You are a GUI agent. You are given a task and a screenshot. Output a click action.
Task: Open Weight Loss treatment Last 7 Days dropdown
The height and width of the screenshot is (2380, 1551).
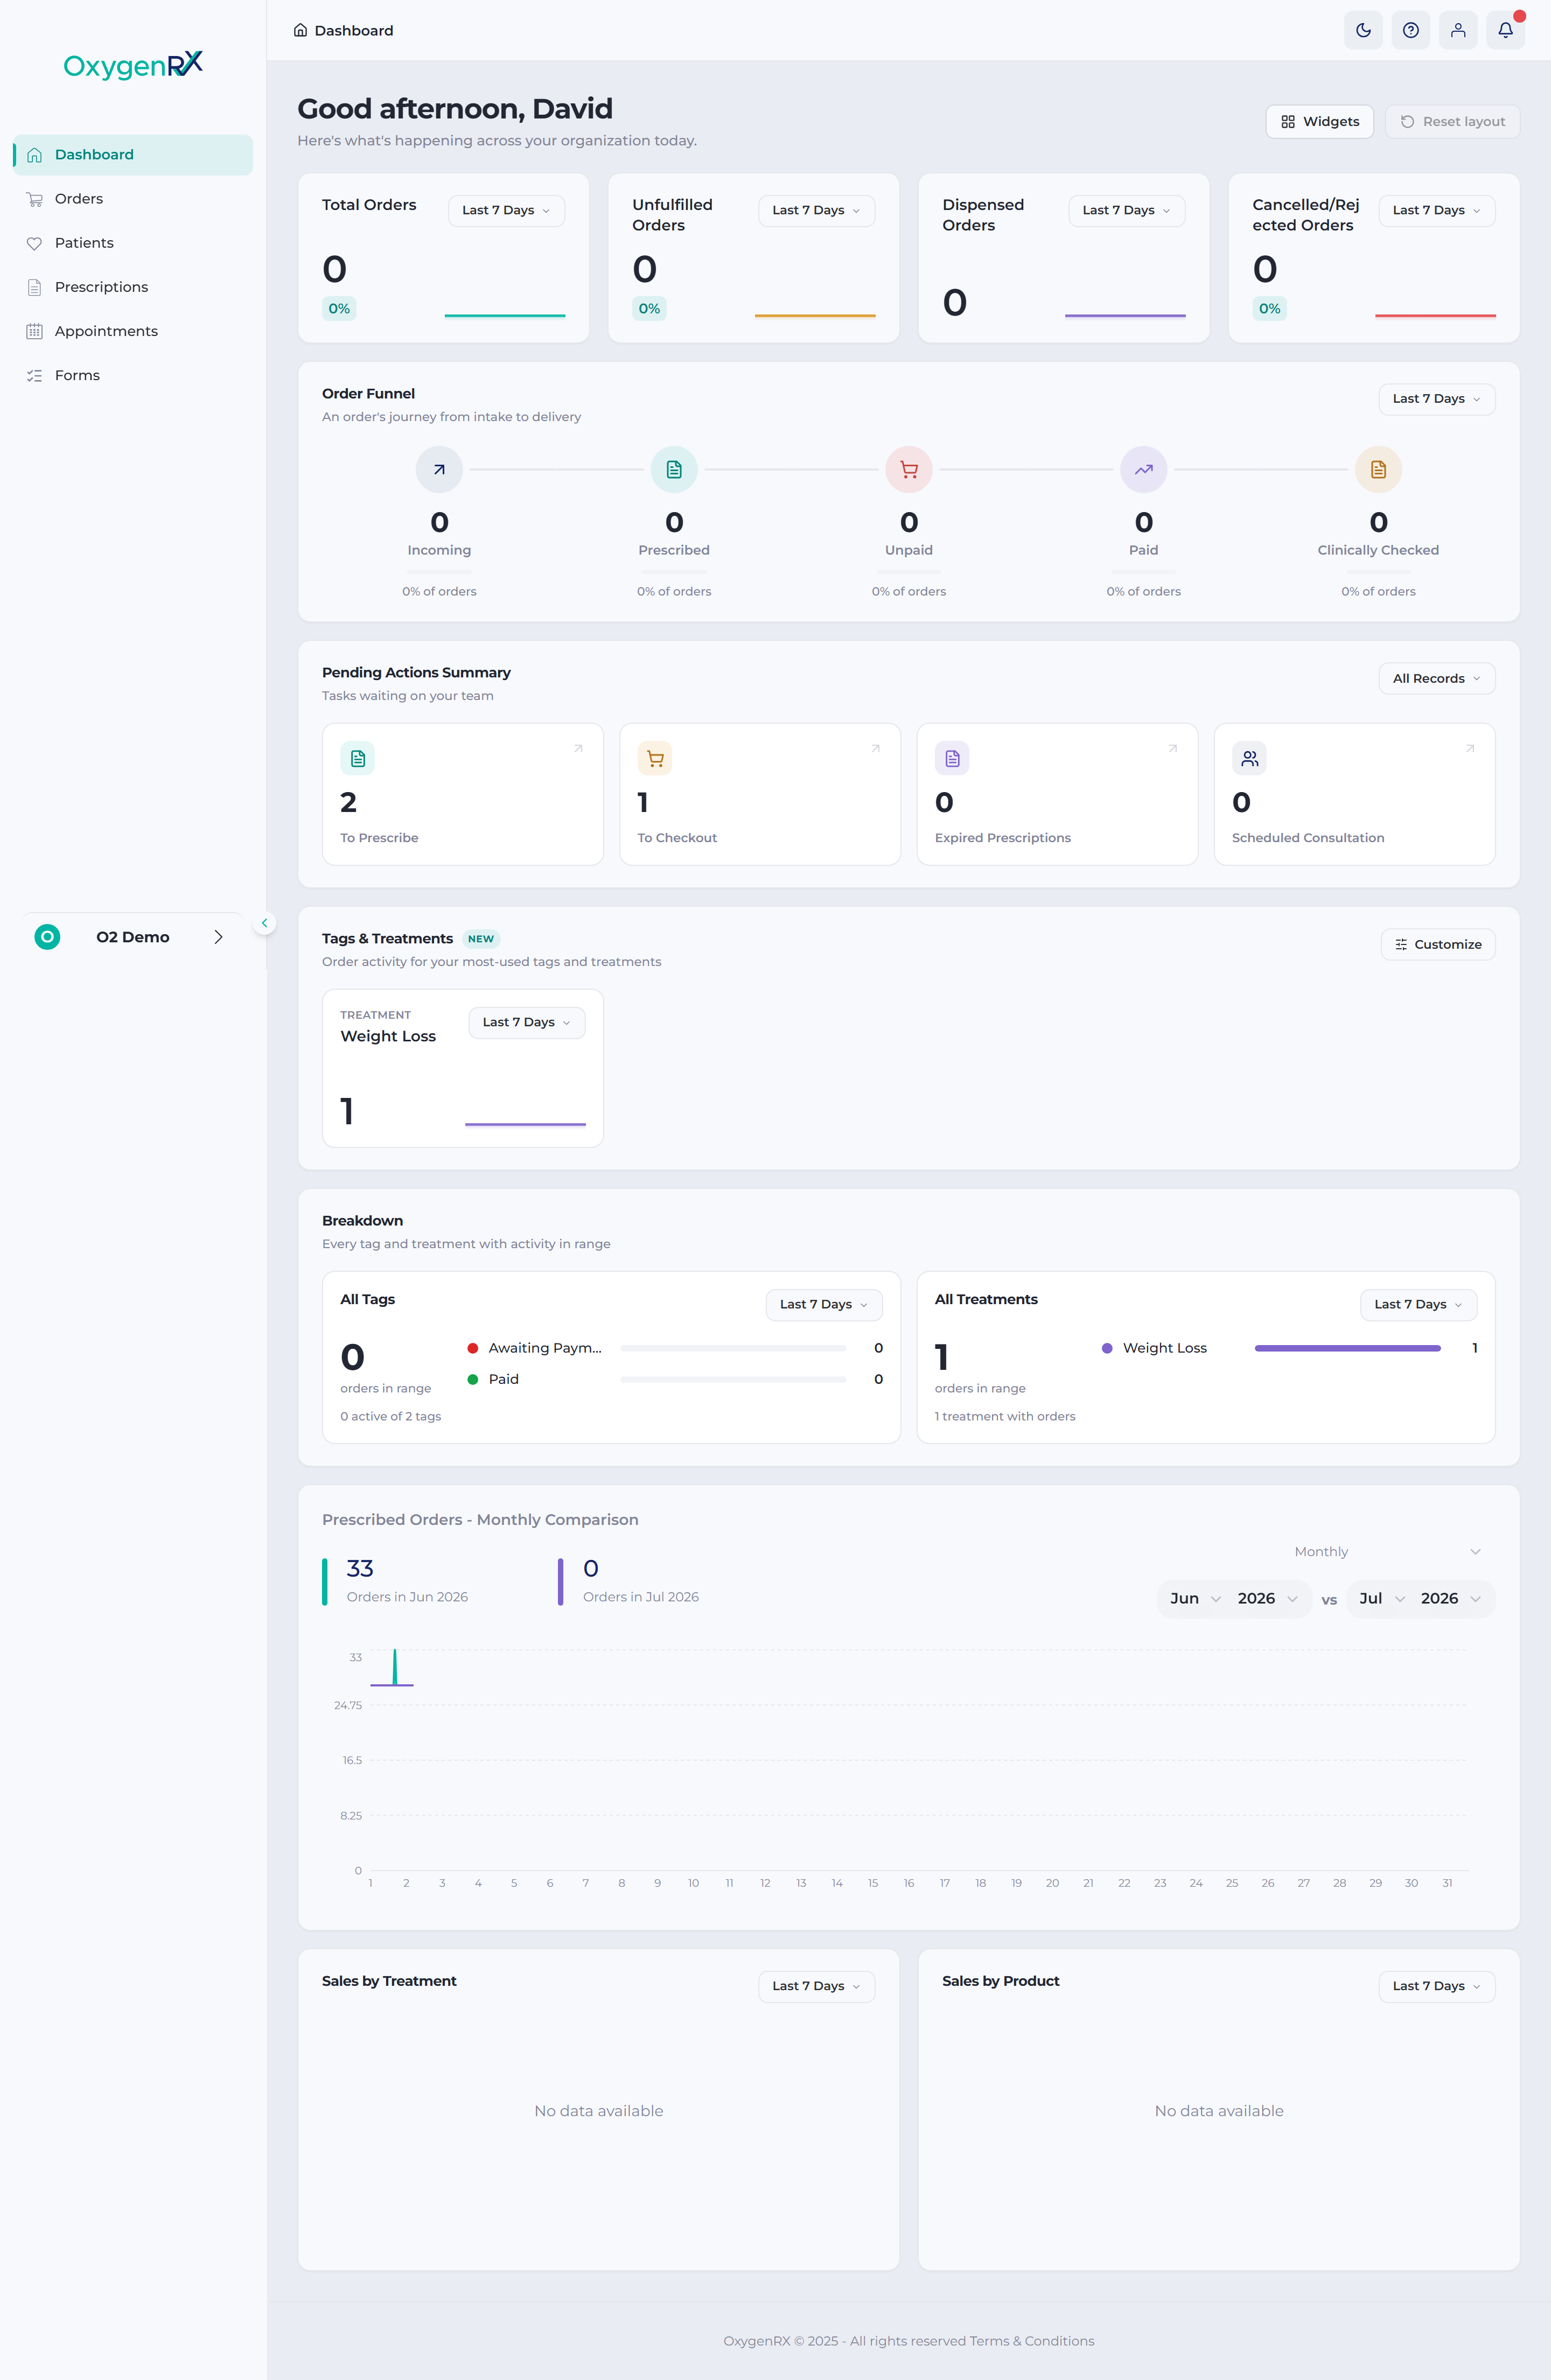[526, 1022]
